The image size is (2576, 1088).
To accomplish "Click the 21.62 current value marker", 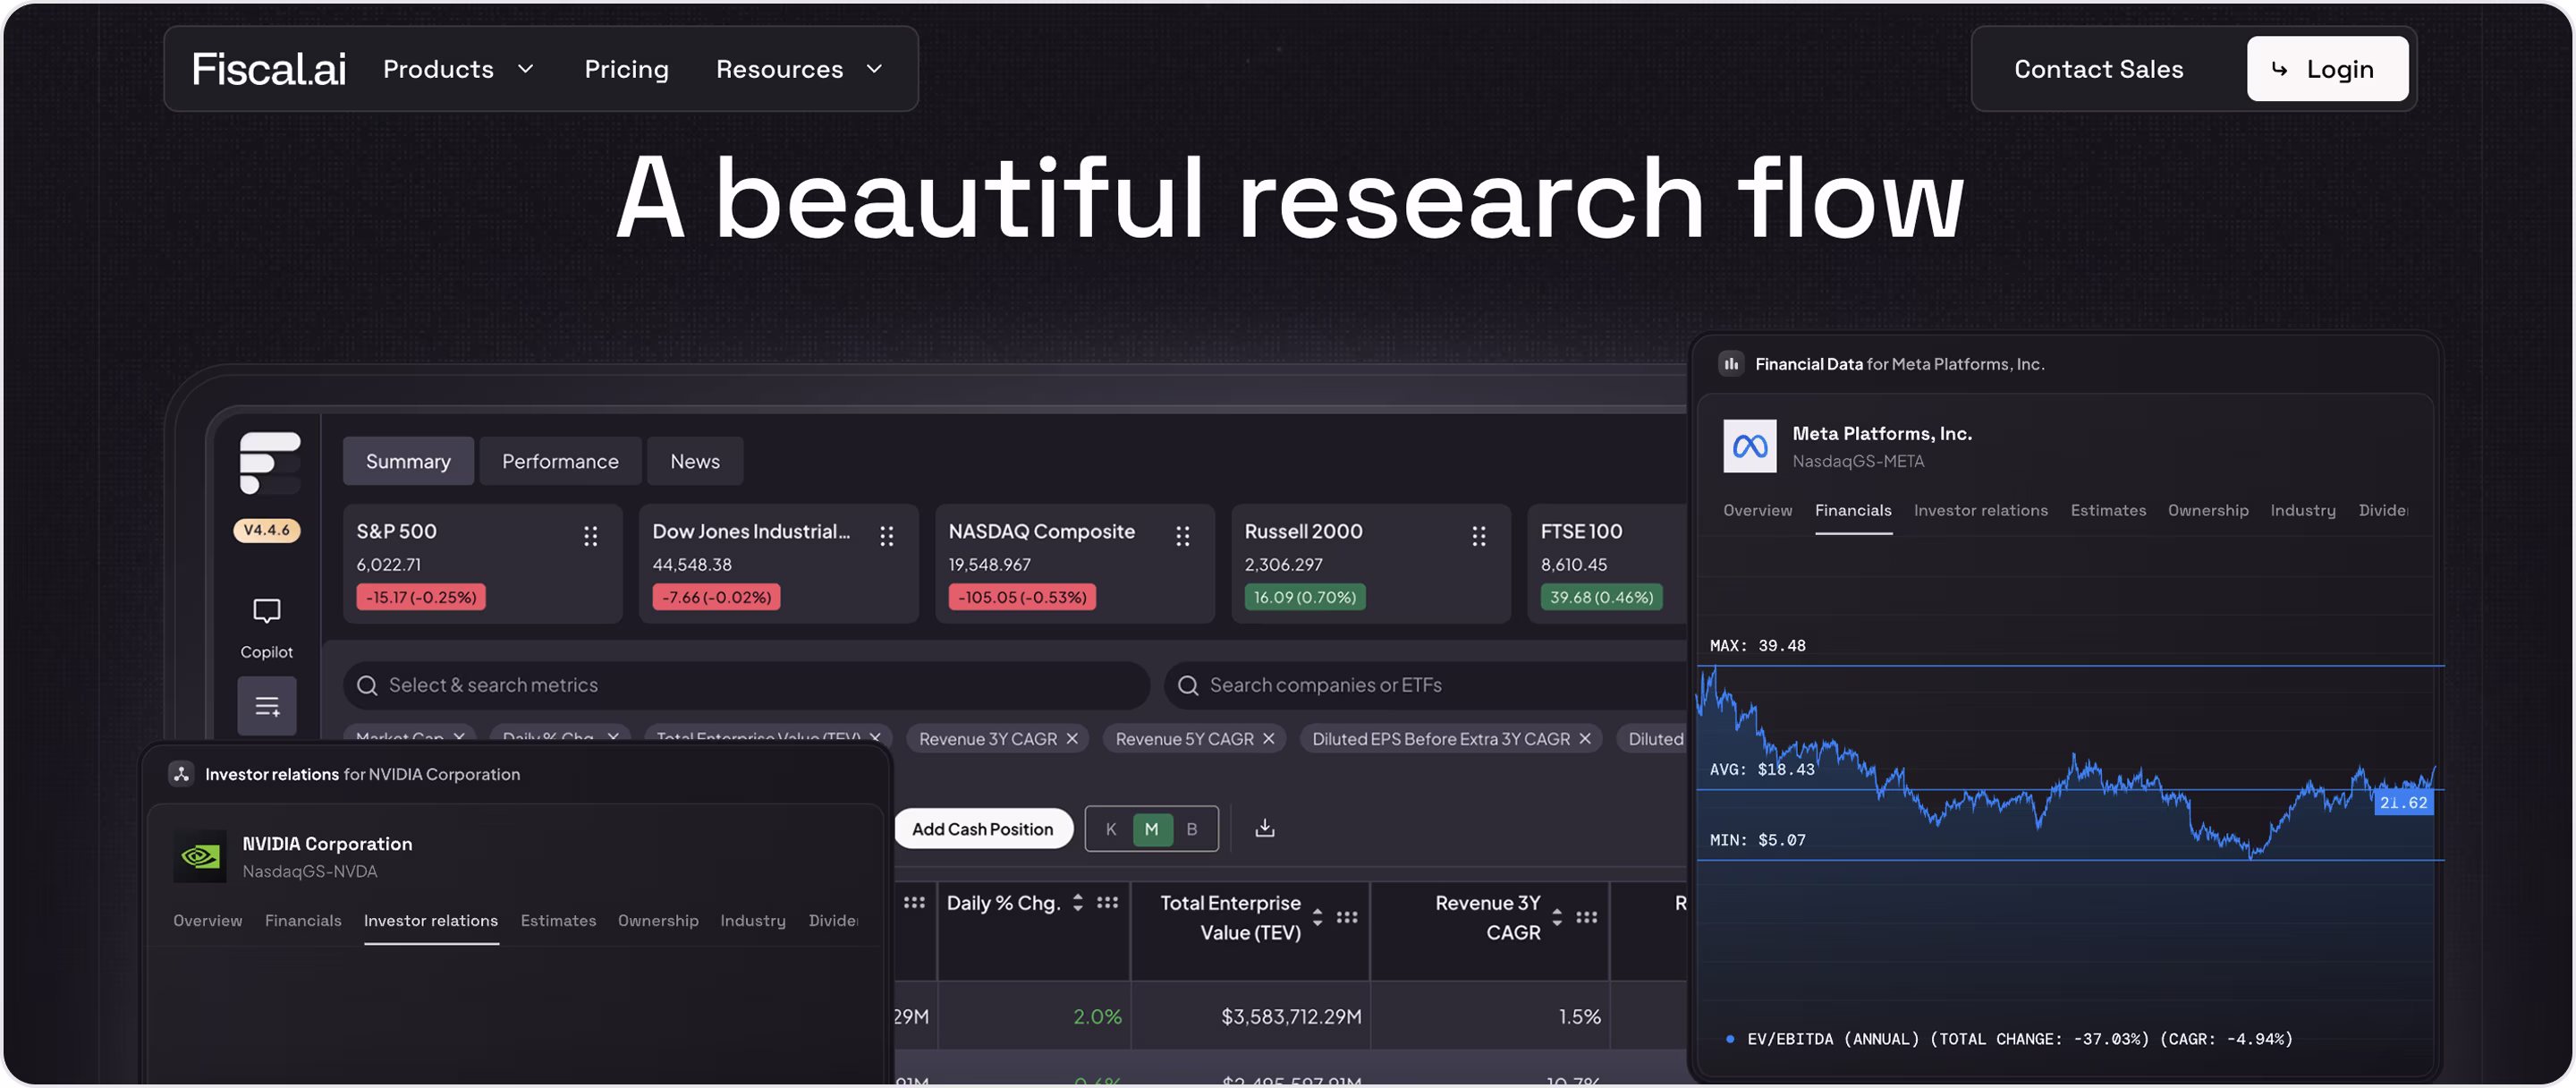I will tap(2404, 802).
